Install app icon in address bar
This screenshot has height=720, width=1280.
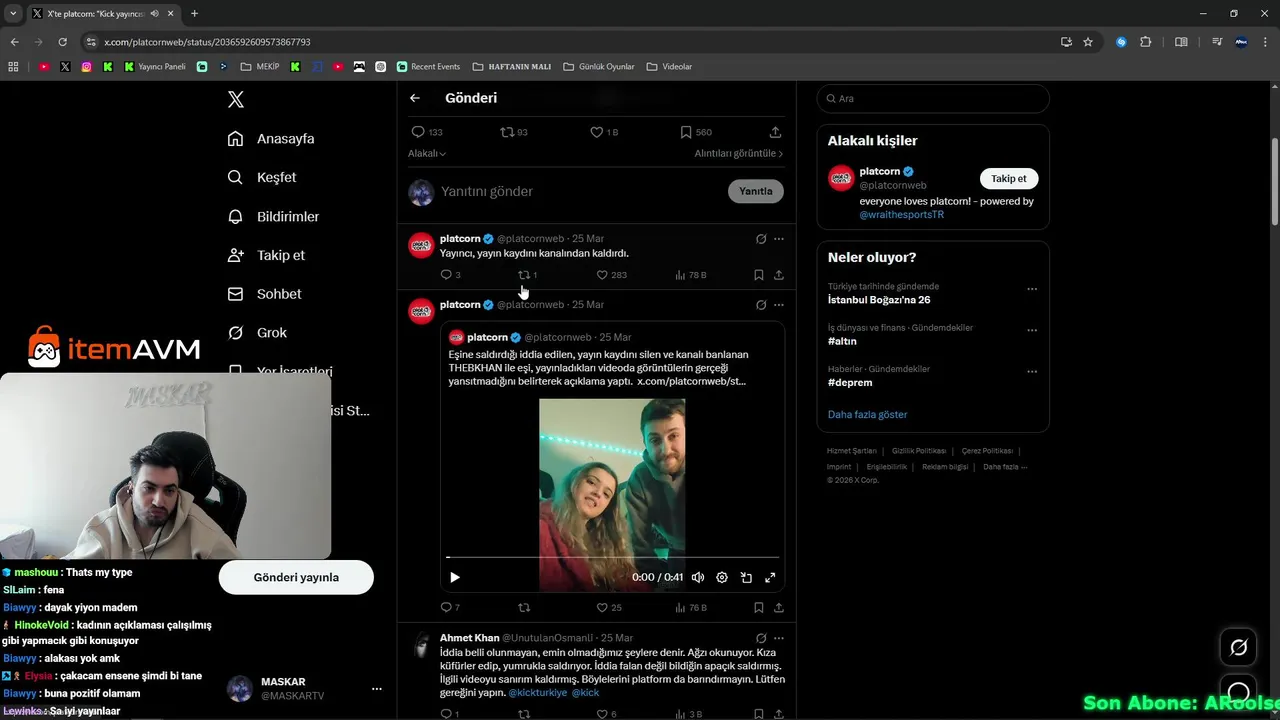[x=1066, y=42]
